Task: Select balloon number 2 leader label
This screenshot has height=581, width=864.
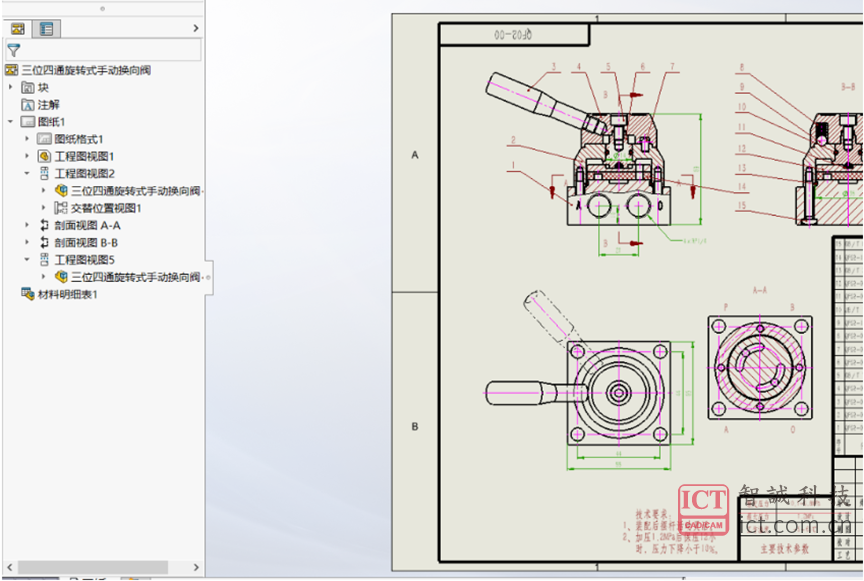Action: tap(513, 140)
